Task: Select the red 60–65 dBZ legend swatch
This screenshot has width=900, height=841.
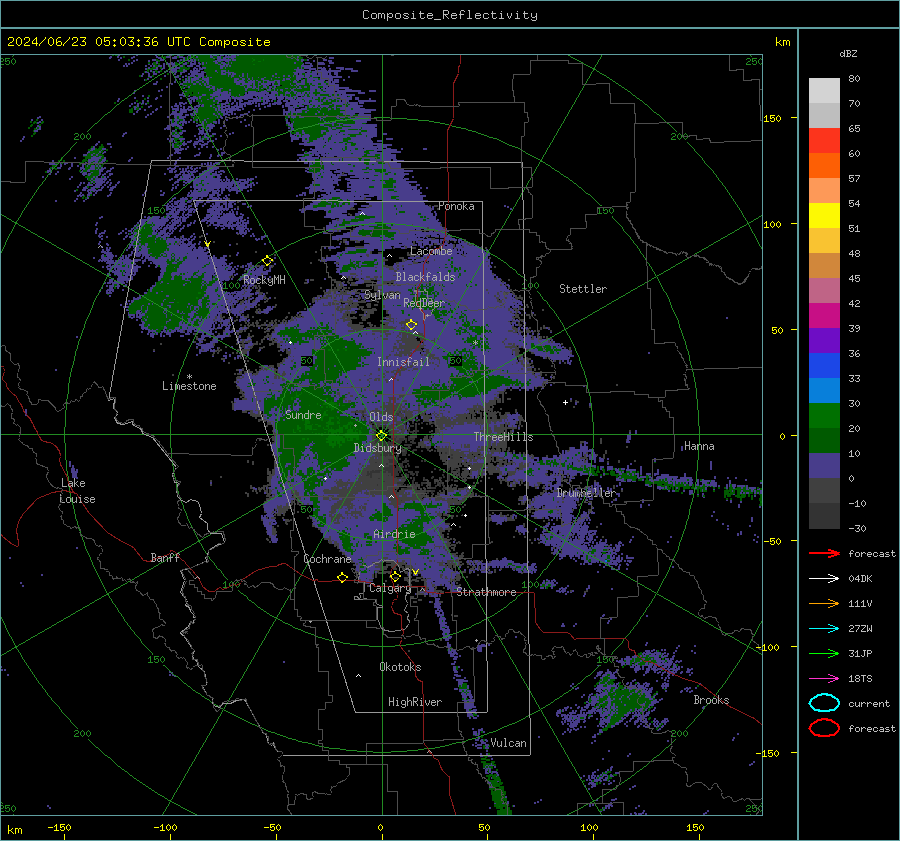Action: point(824,141)
